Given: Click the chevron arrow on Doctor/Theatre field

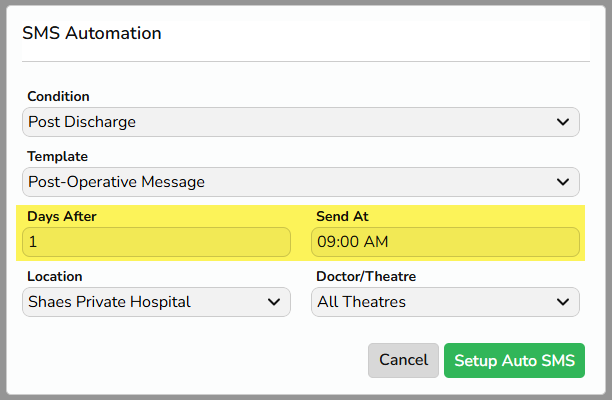Looking at the screenshot, I should click(562, 302).
